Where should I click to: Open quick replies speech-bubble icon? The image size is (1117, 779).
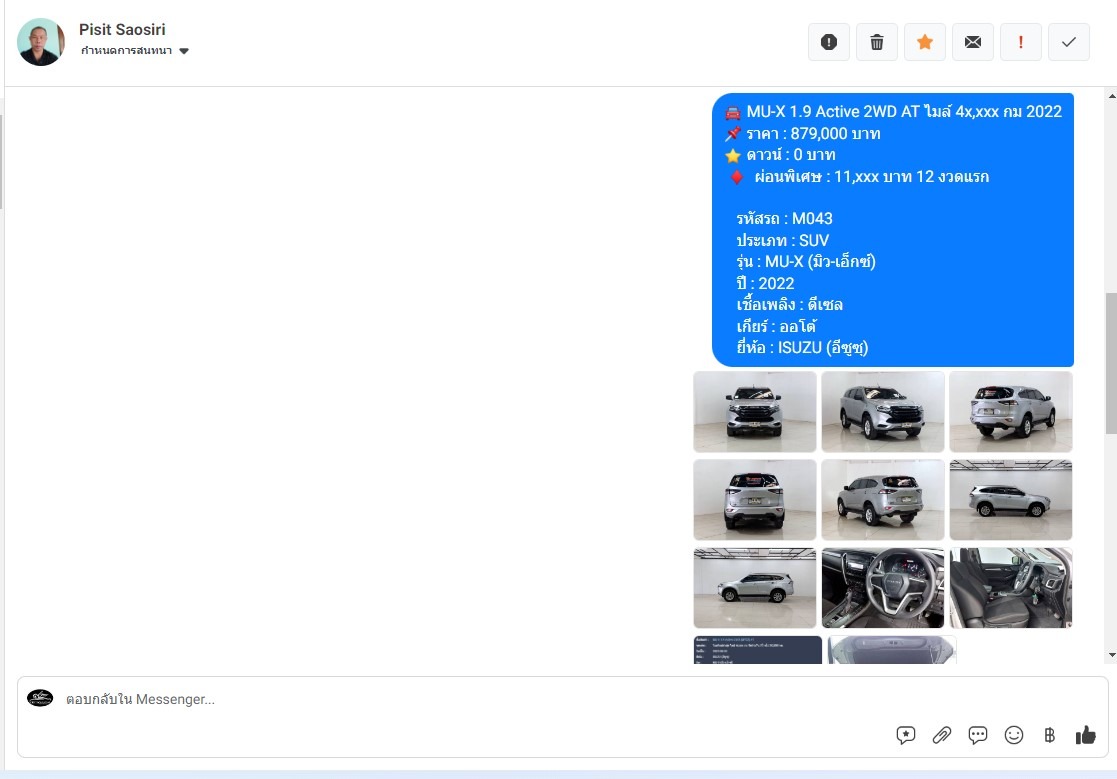[977, 735]
